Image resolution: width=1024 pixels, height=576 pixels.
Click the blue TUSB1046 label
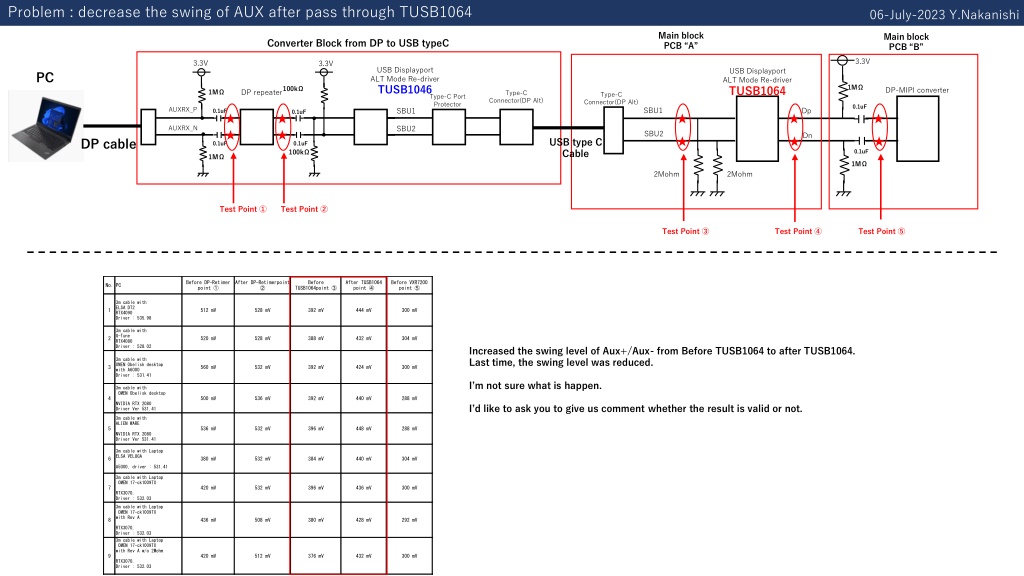(405, 89)
